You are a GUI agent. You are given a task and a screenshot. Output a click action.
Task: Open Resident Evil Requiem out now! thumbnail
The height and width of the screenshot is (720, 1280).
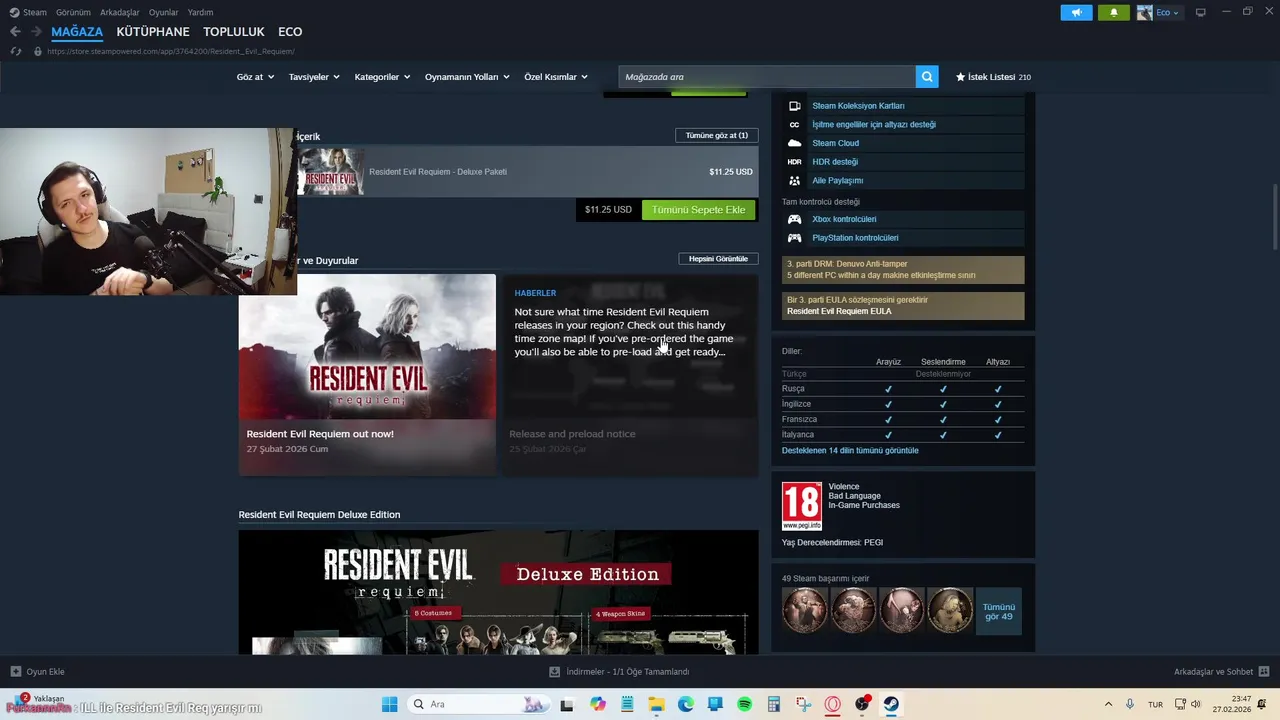click(x=367, y=347)
